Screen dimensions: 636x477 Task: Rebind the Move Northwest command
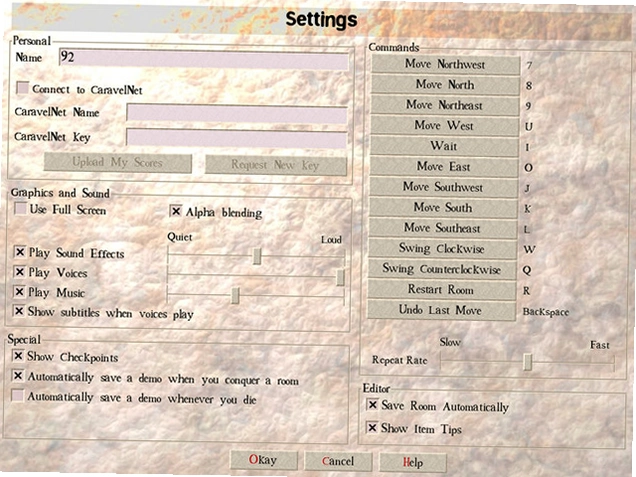pyautogui.click(x=445, y=64)
